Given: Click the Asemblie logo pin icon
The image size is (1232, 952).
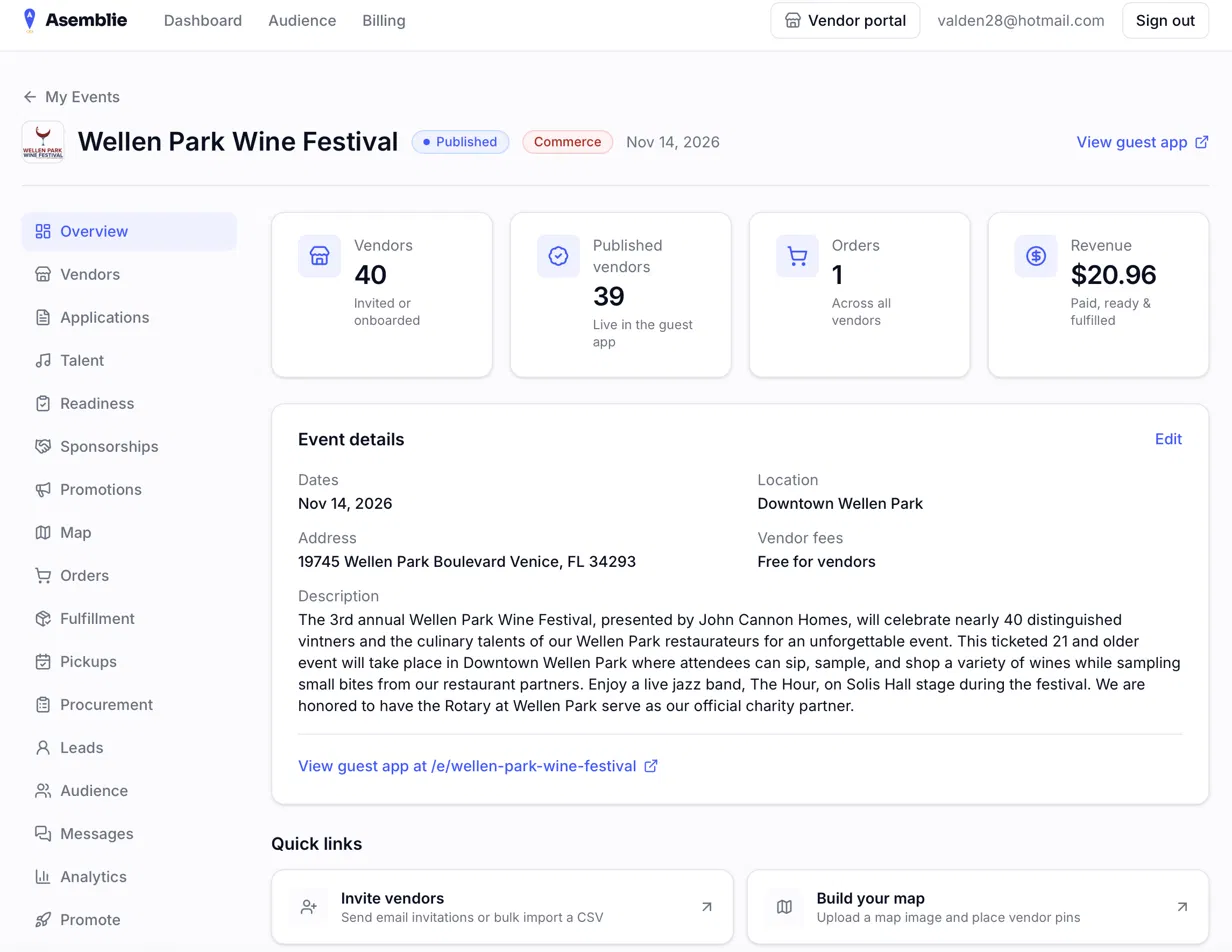Looking at the screenshot, I should (29, 19).
